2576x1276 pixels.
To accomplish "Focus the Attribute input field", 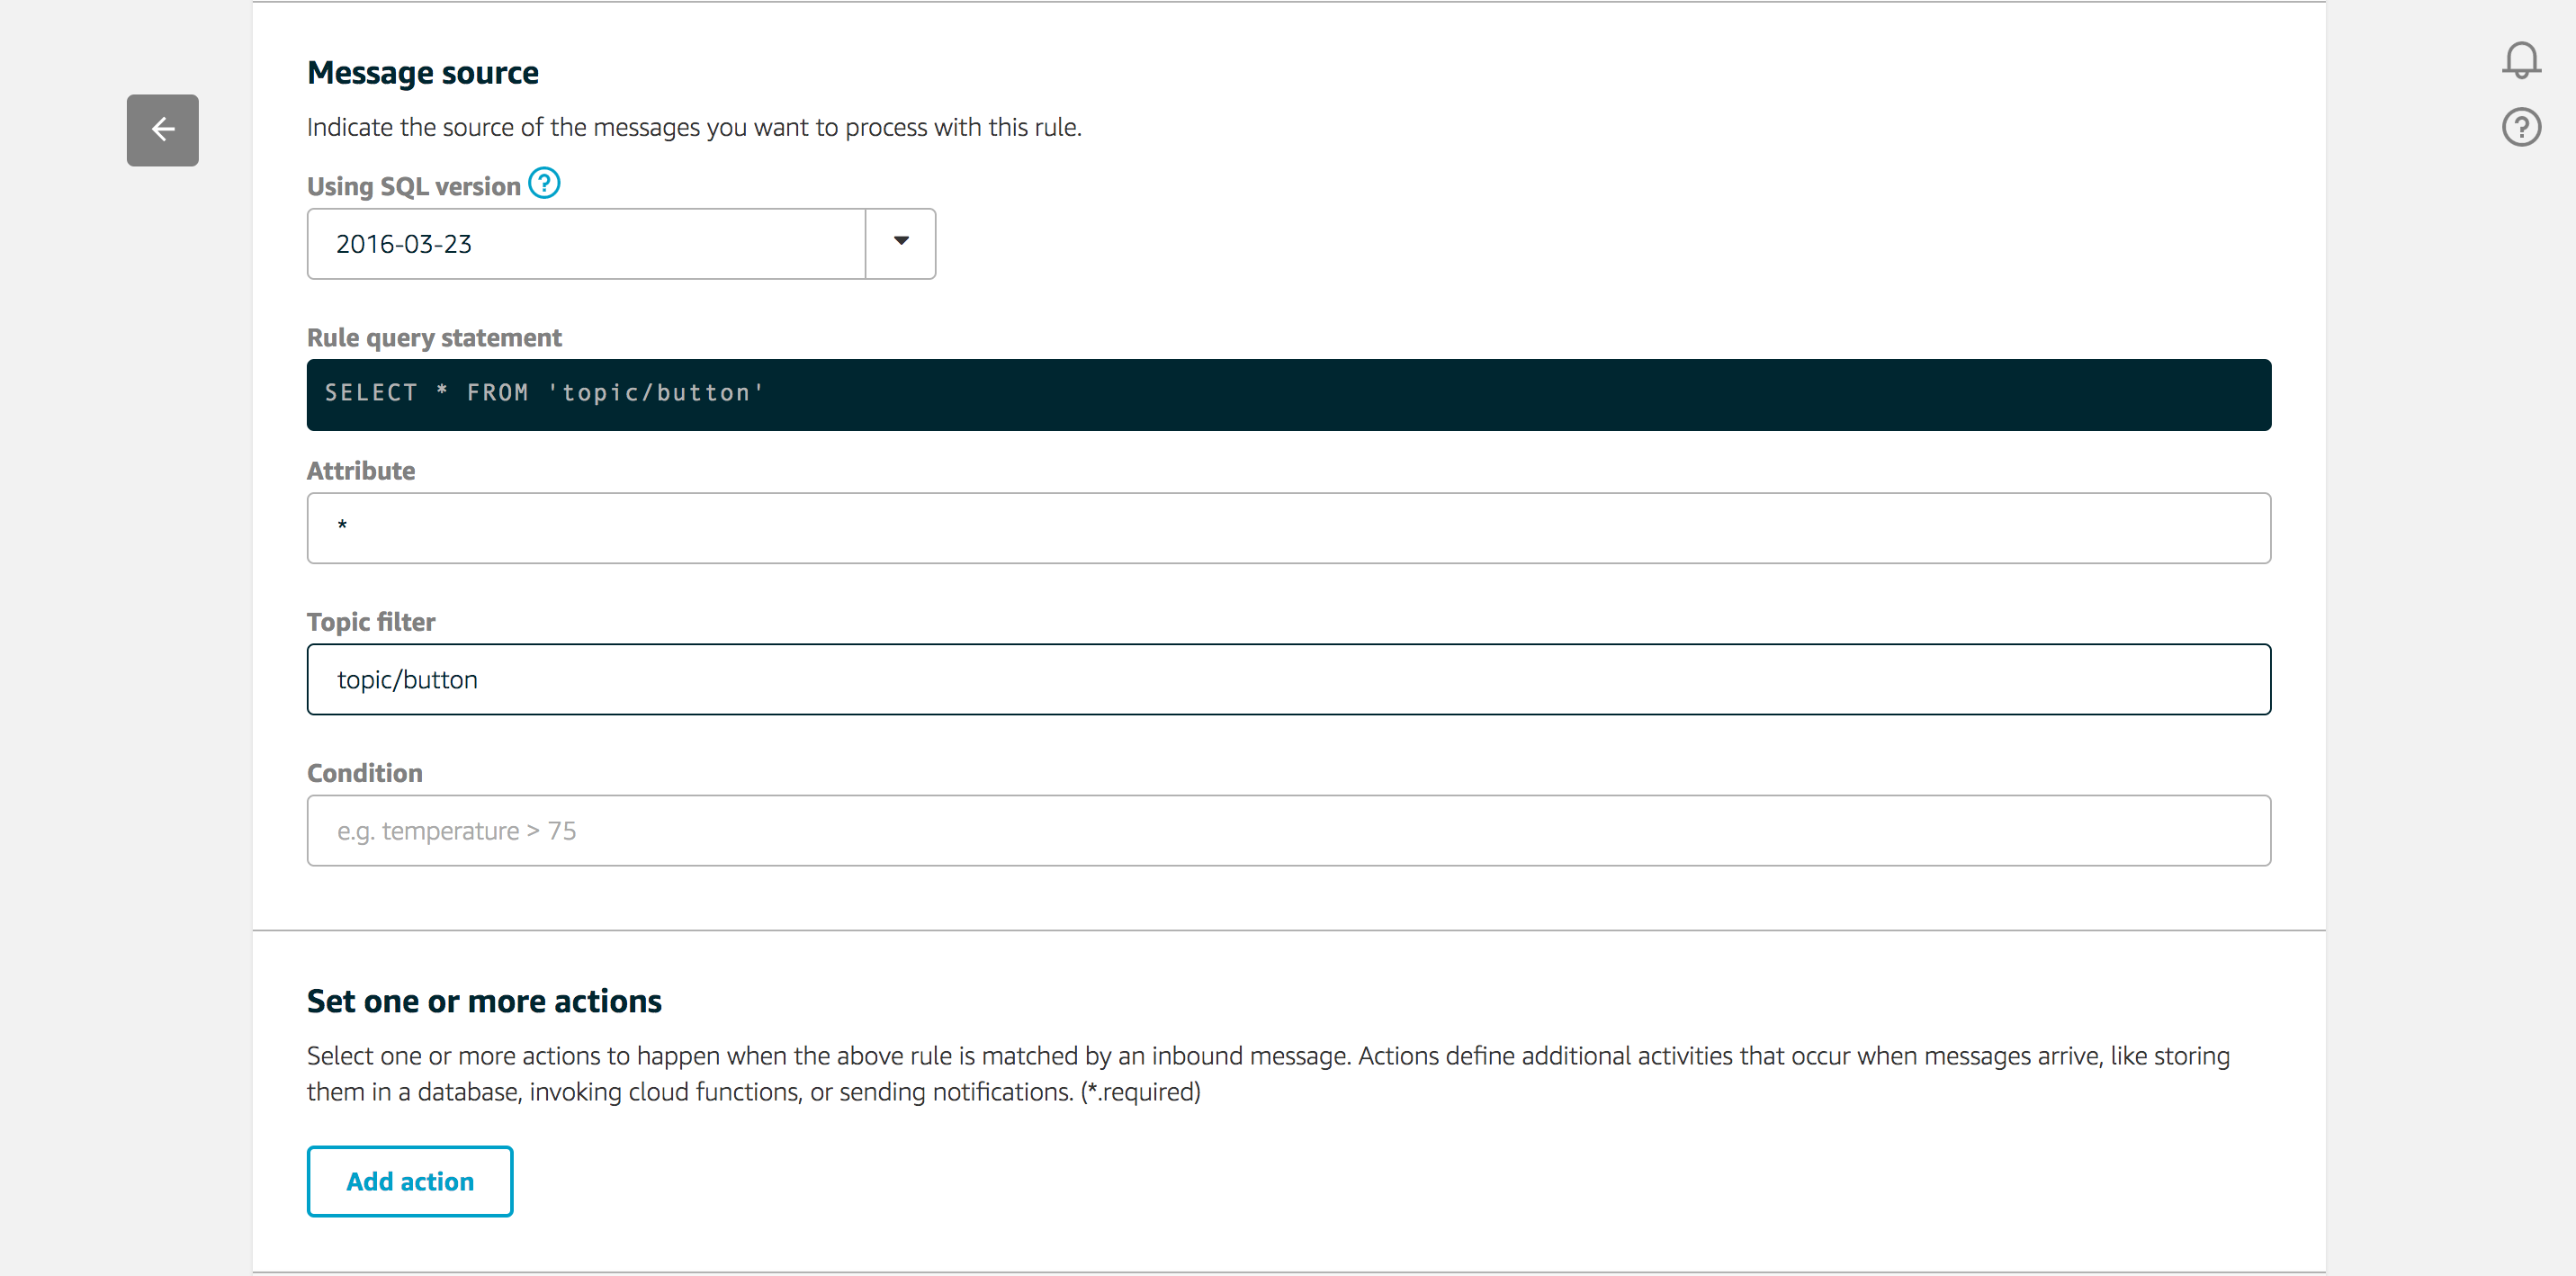I will pos(1288,527).
